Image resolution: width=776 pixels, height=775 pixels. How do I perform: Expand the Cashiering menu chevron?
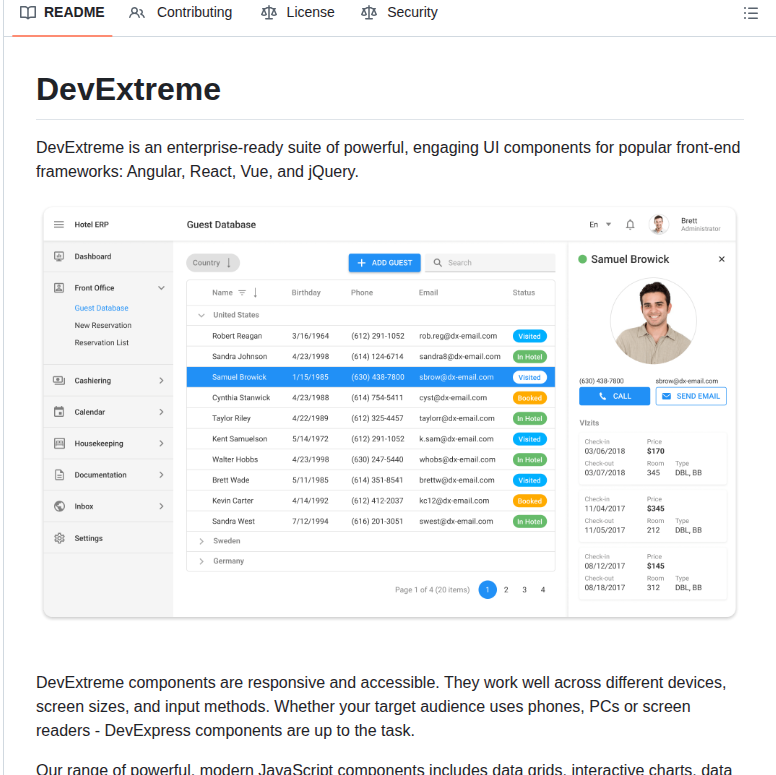[161, 381]
